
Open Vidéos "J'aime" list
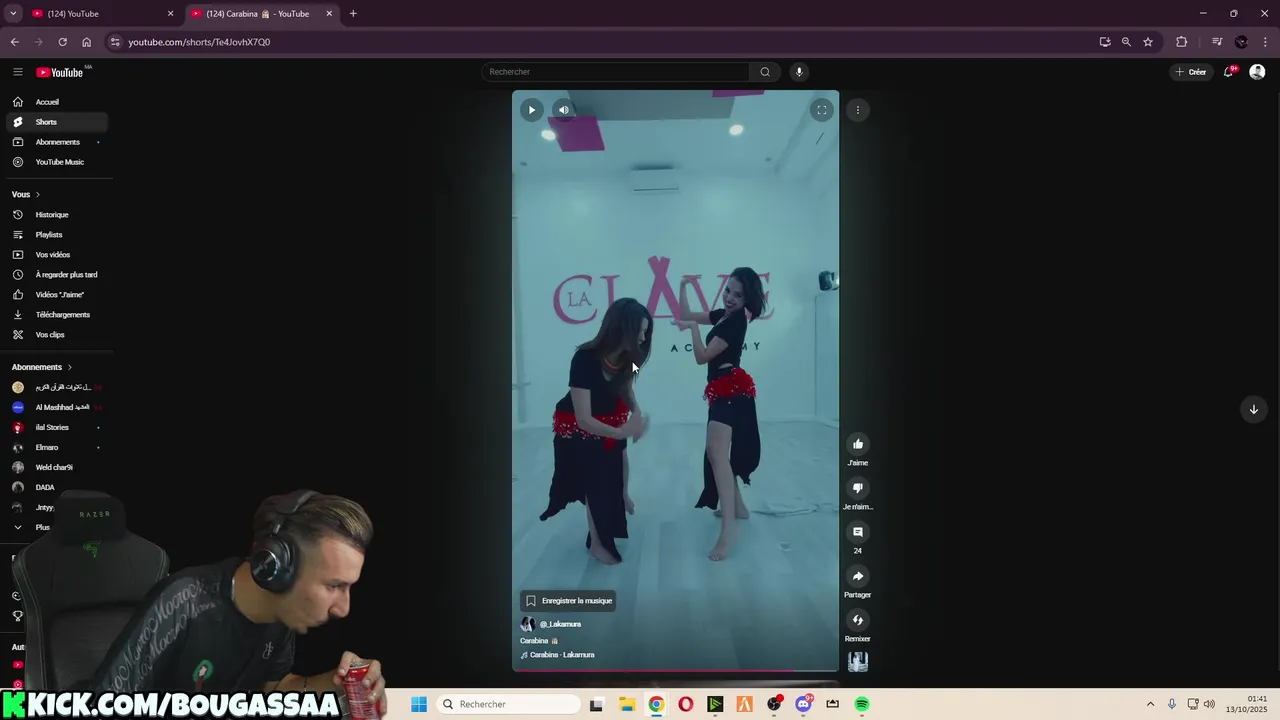(57, 295)
